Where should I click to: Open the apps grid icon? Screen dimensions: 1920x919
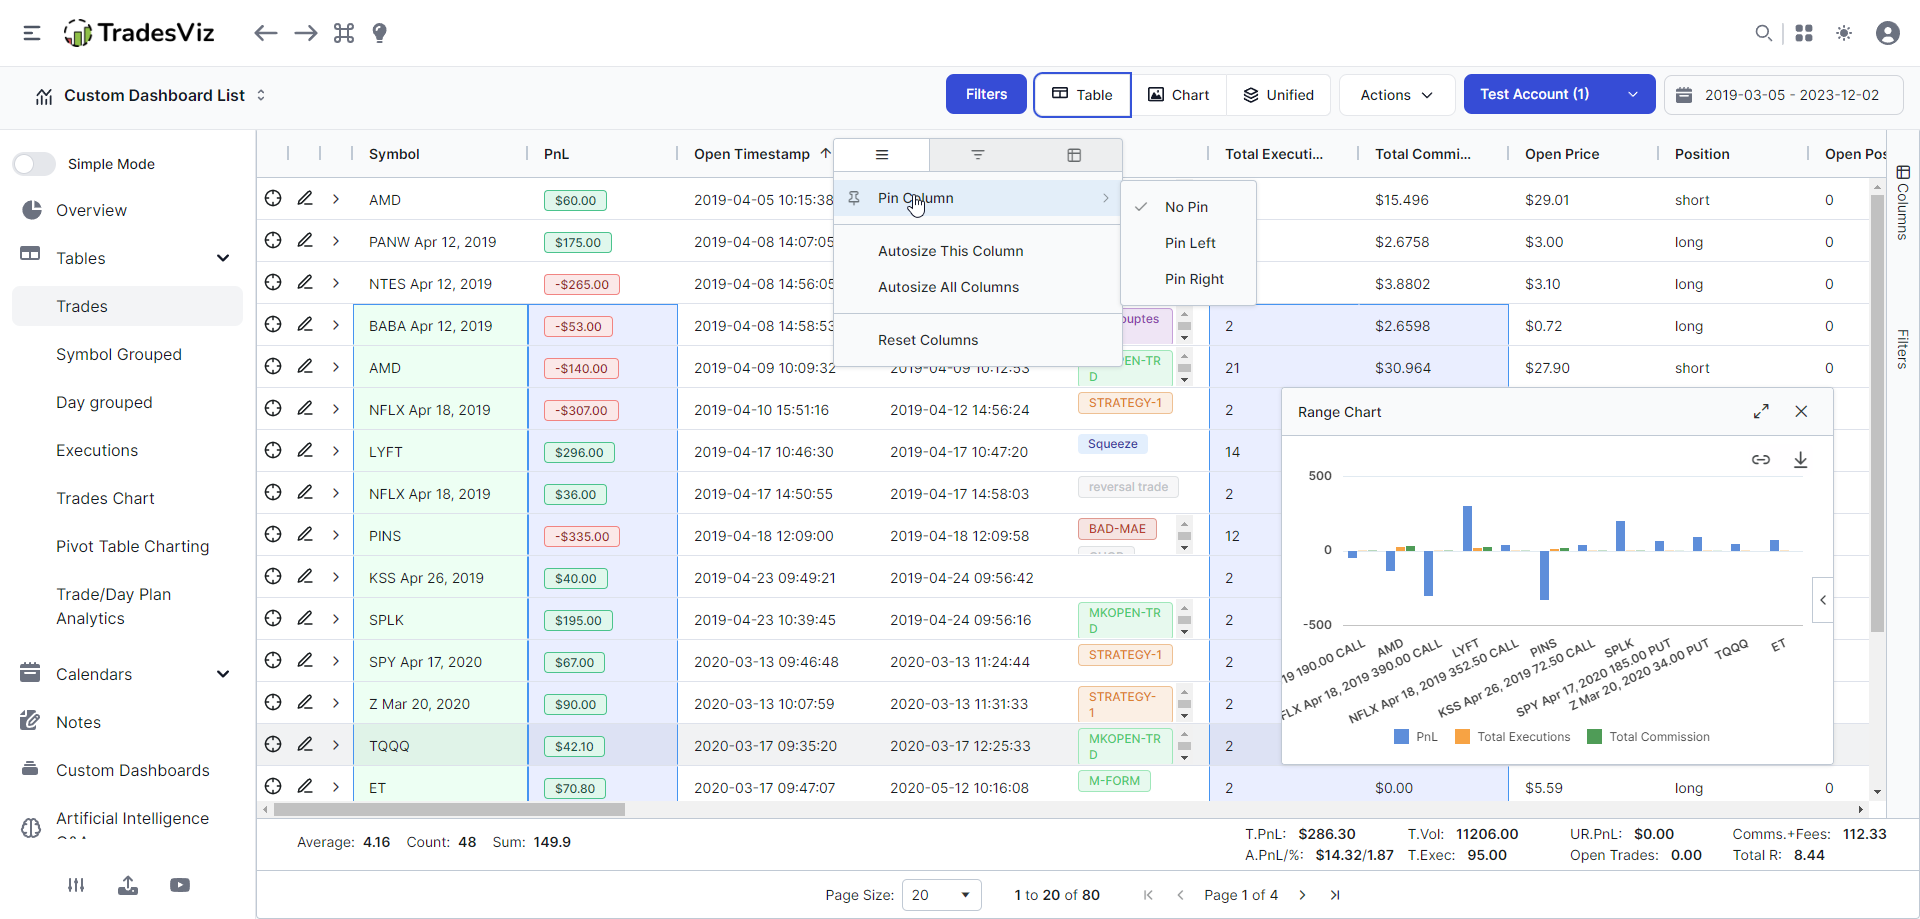point(1804,33)
